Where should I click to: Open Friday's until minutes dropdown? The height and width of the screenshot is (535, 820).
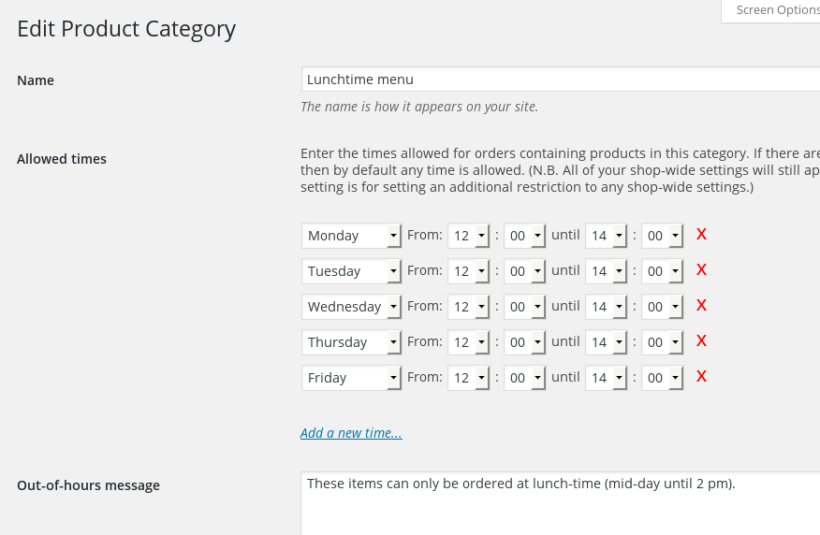pos(662,378)
